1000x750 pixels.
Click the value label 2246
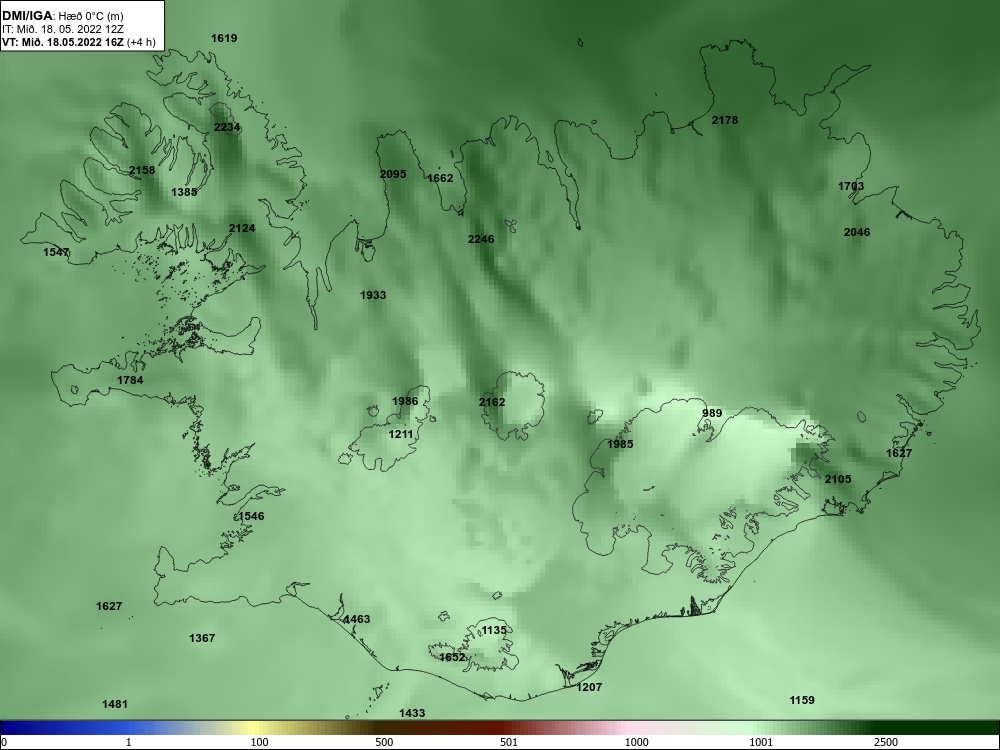pyautogui.click(x=481, y=239)
